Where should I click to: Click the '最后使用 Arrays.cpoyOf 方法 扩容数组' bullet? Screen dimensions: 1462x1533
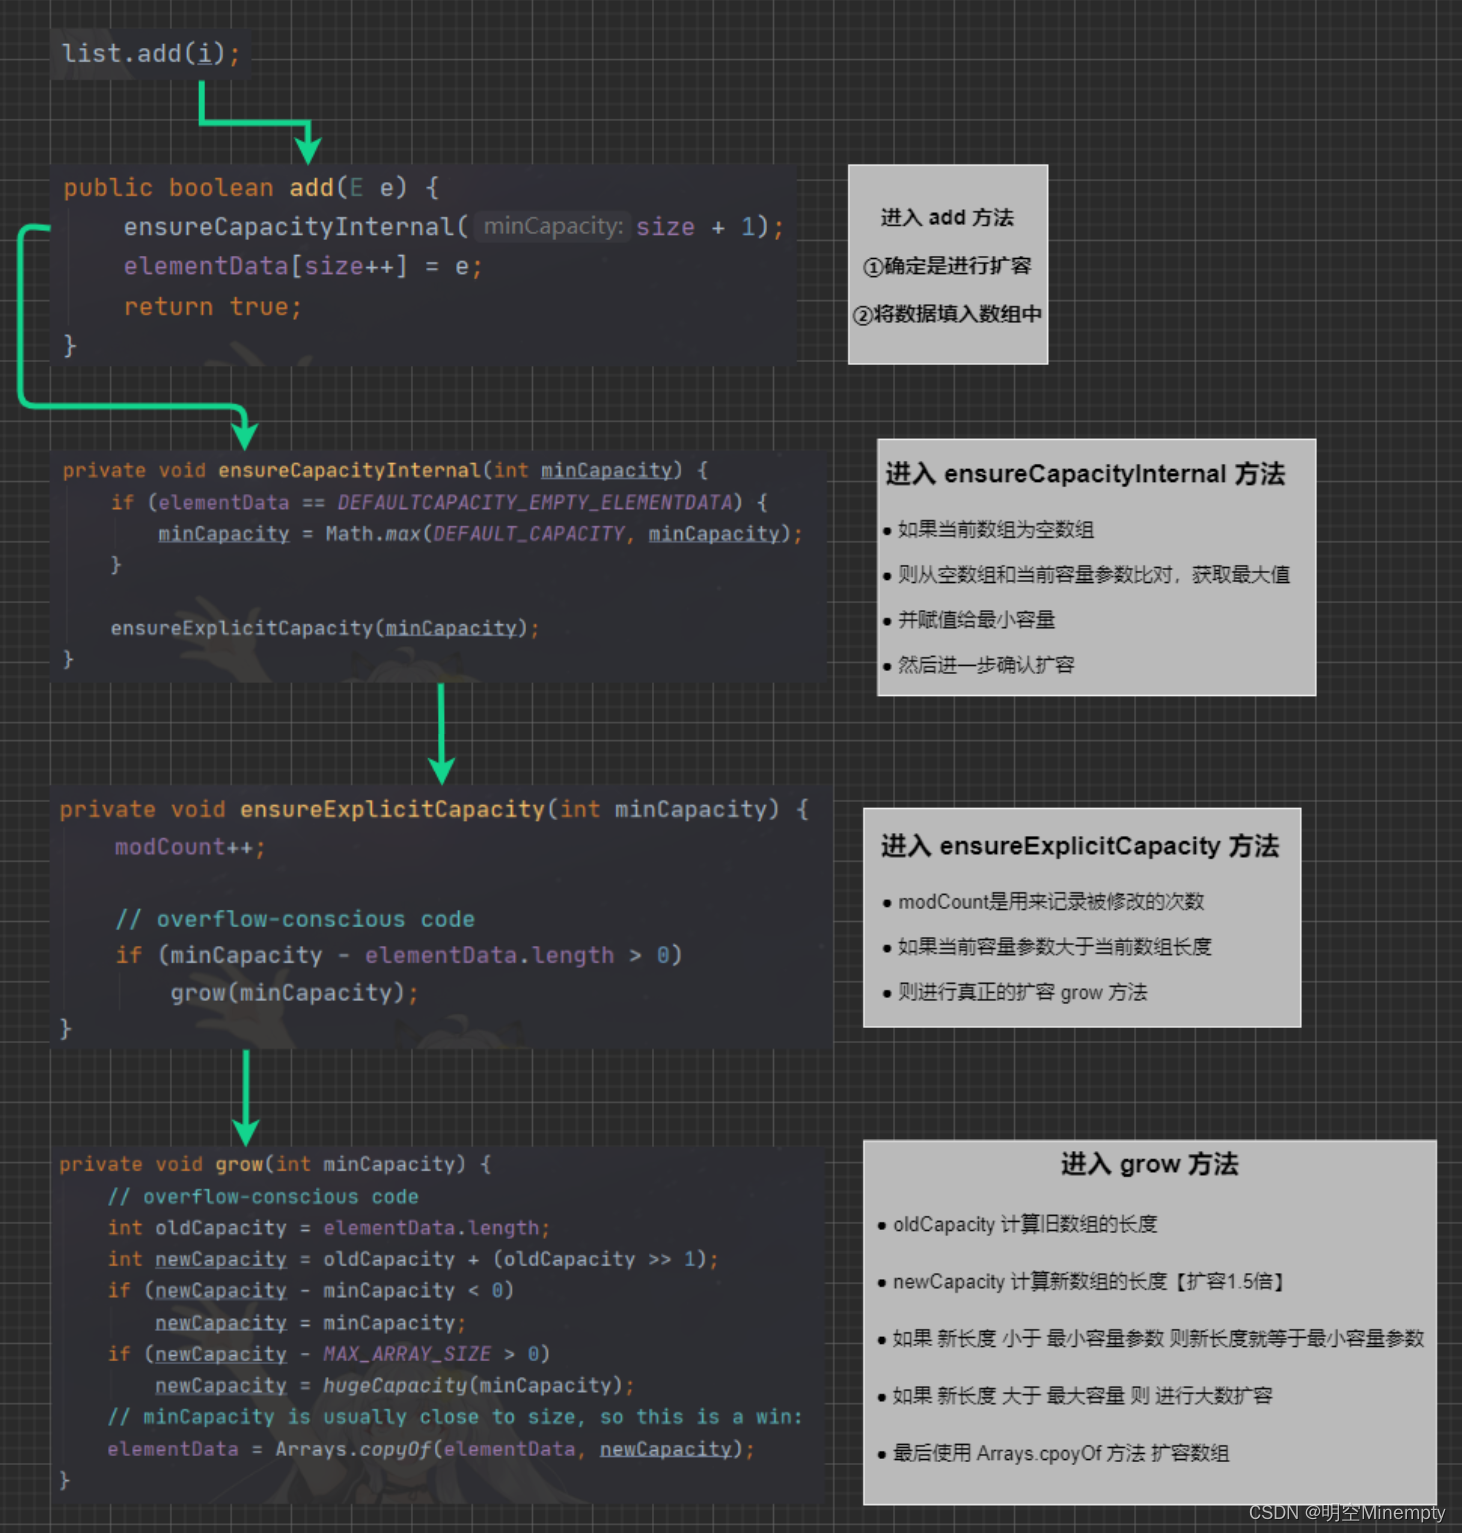[x=1053, y=1453]
